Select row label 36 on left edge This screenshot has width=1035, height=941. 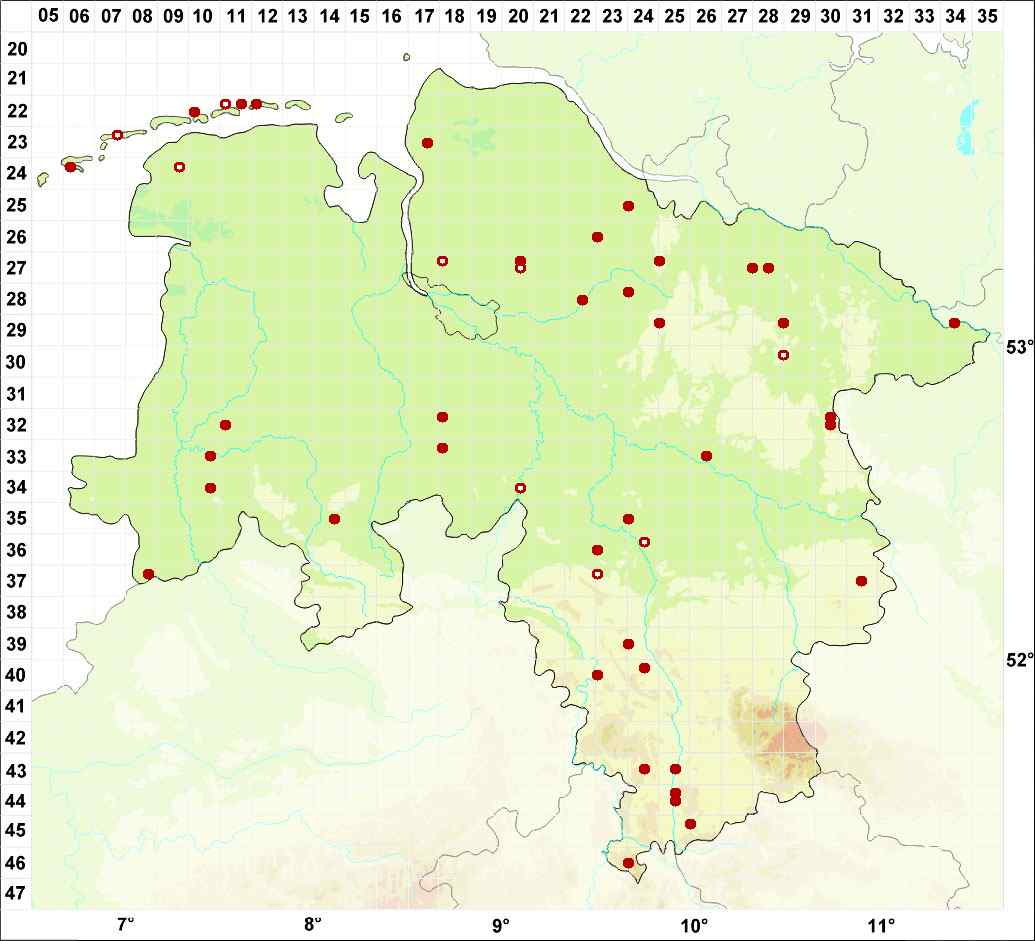click(x=17, y=550)
